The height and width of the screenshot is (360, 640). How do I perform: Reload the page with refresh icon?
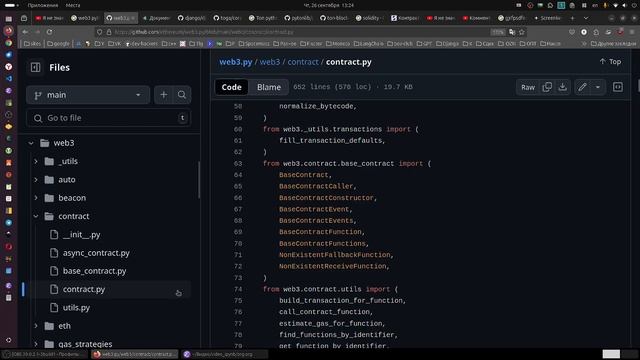[49, 32]
